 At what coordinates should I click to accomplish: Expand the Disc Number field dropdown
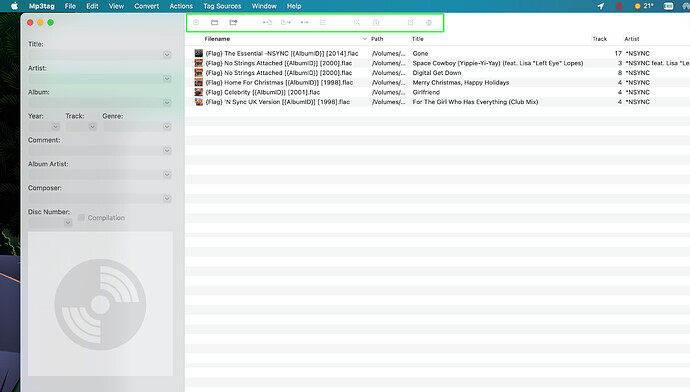pyautogui.click(x=68, y=223)
